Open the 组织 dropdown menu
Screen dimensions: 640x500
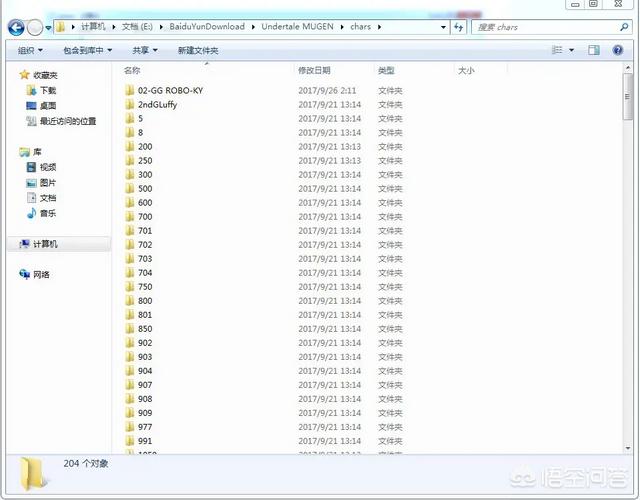click(x=30, y=50)
